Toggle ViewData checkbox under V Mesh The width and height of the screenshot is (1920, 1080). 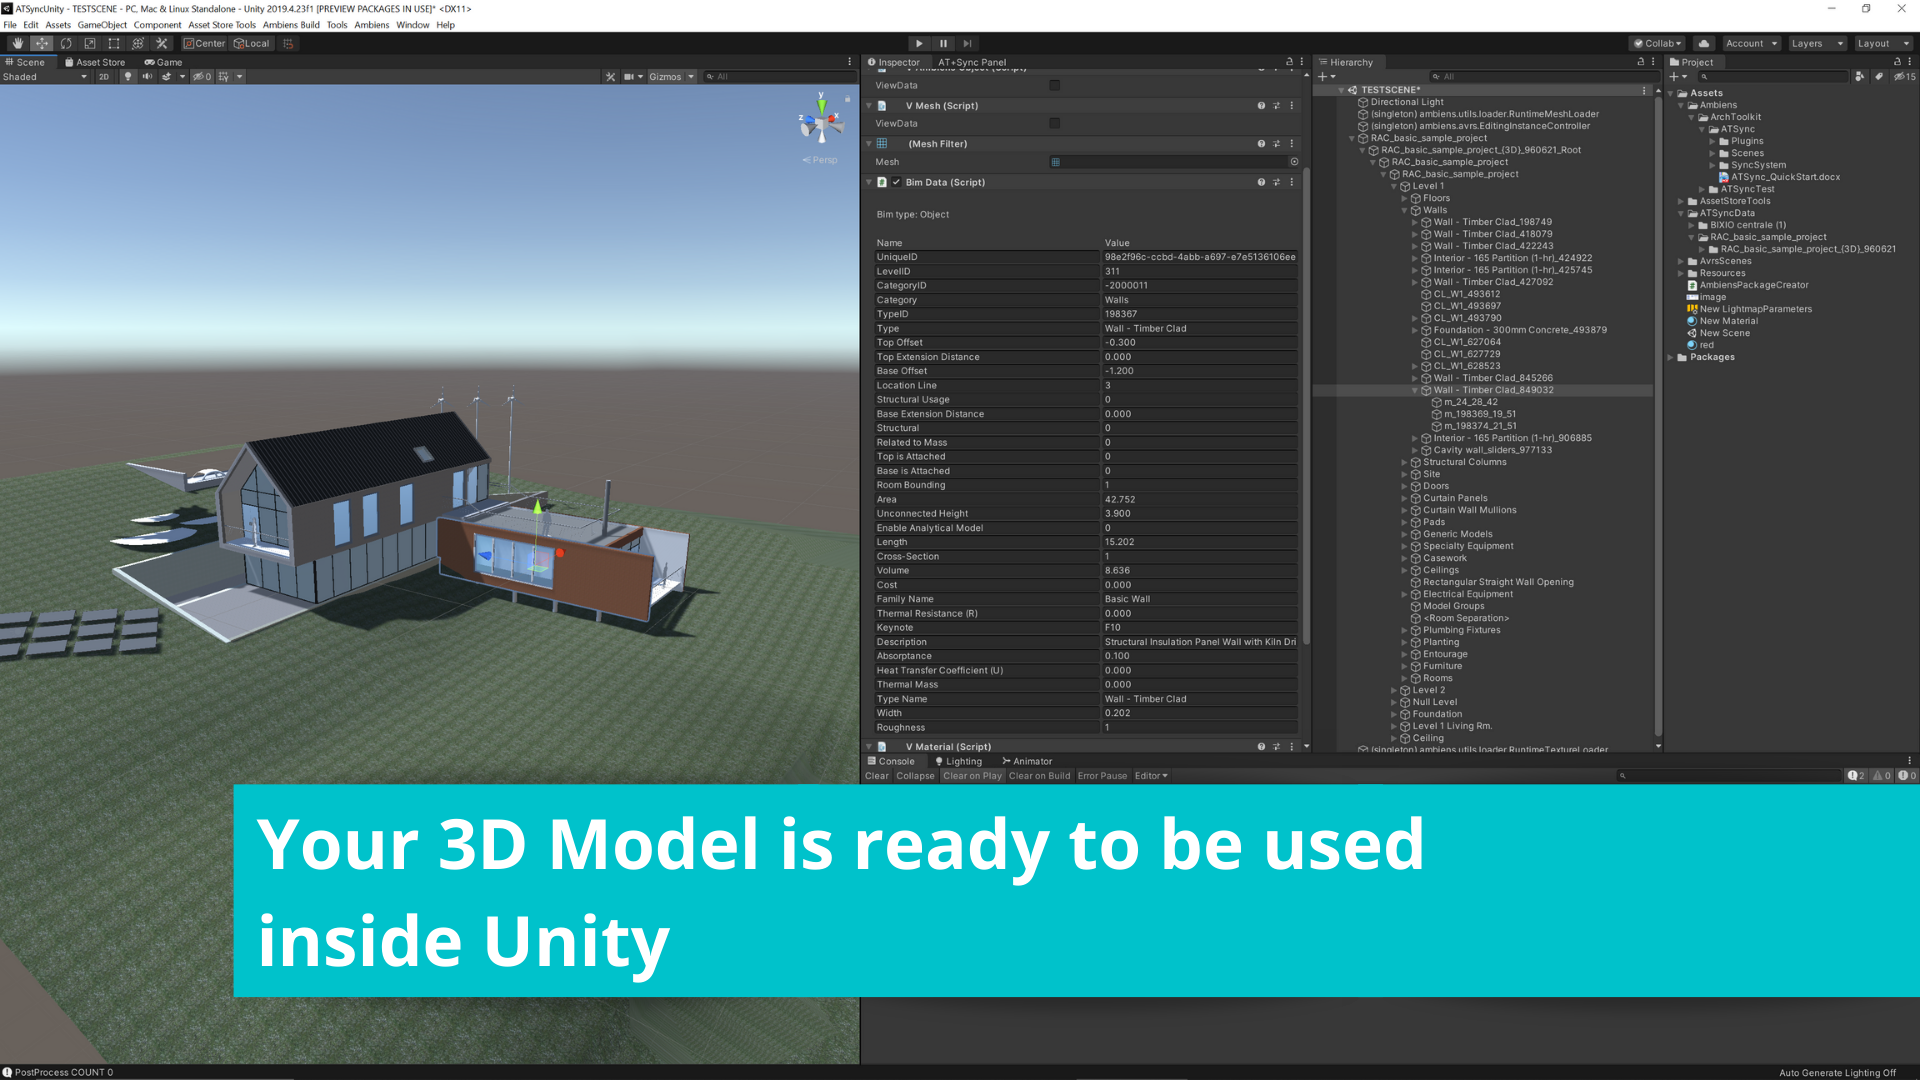pyautogui.click(x=1054, y=123)
